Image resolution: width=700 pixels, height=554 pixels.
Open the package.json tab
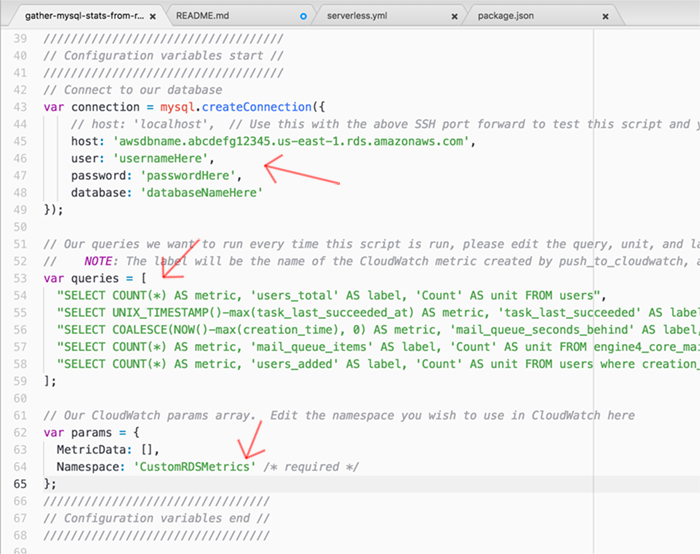[505, 16]
